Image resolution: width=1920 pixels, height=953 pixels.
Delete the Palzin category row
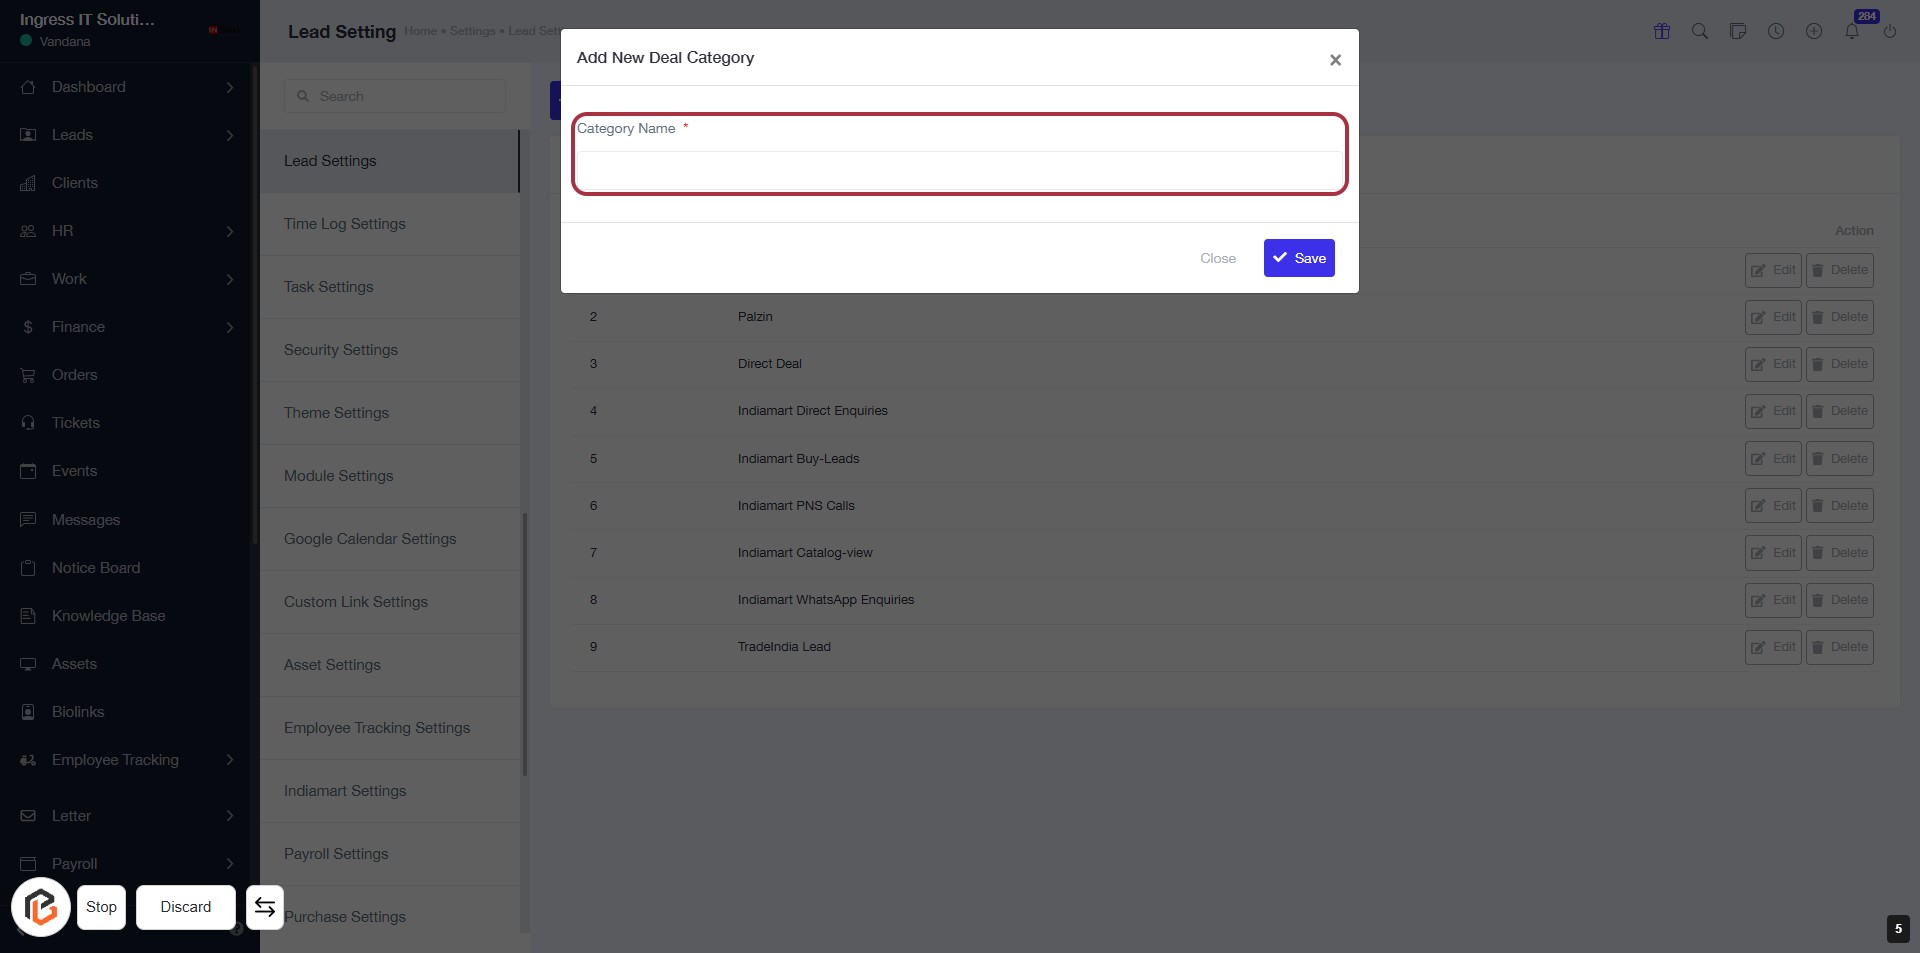tap(1839, 317)
